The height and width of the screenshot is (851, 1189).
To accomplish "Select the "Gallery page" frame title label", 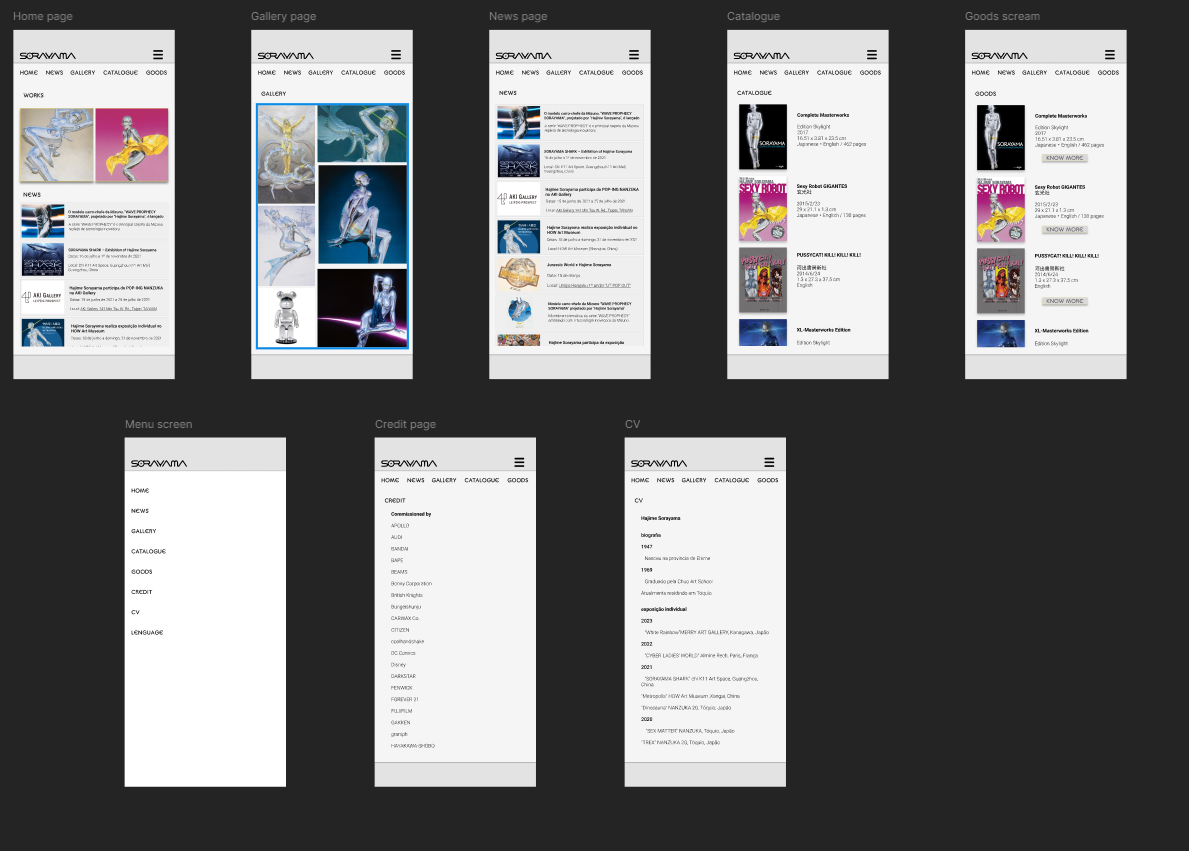I will click(x=283, y=17).
